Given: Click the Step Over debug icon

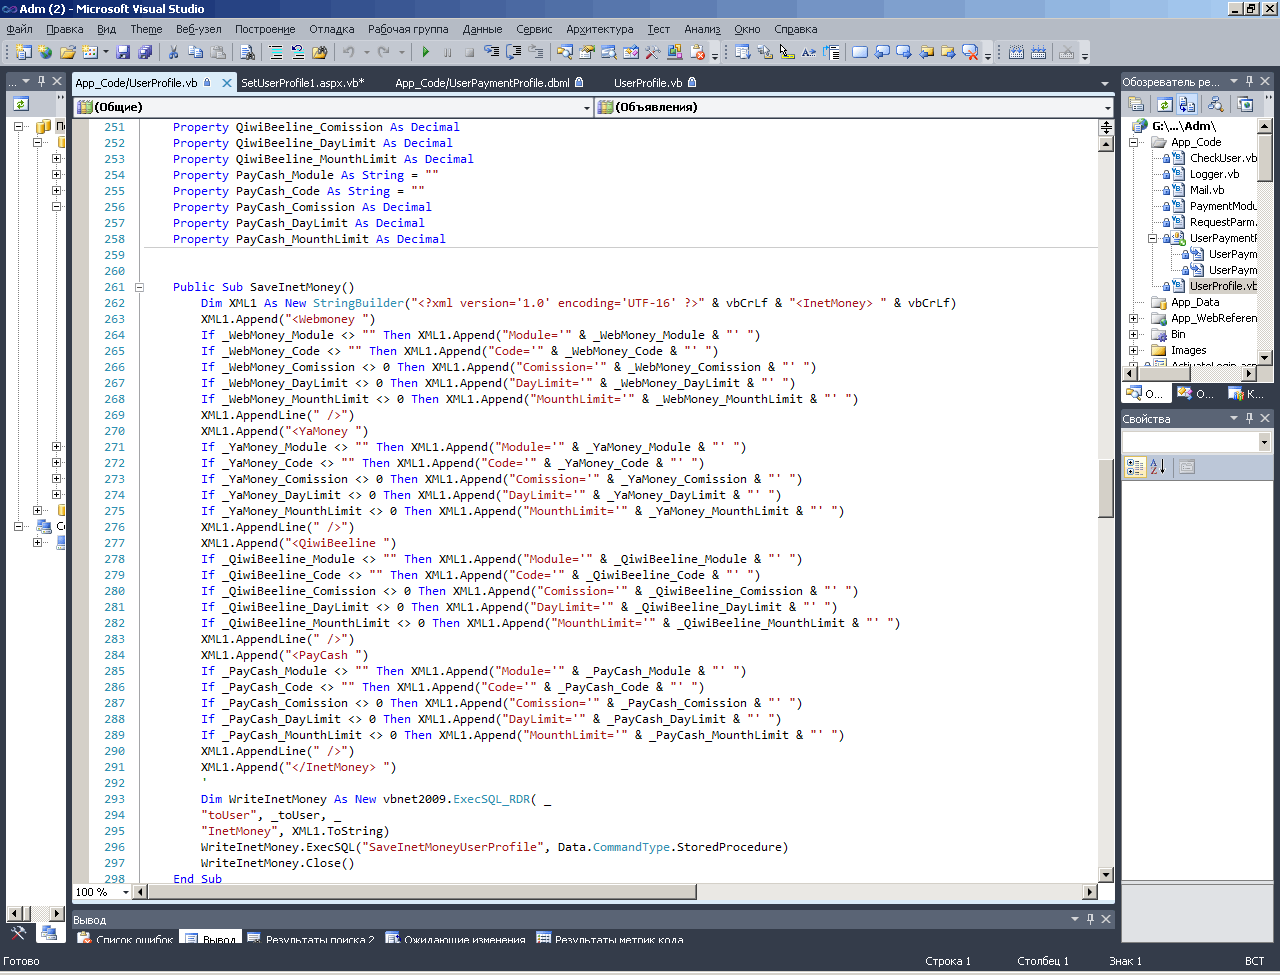Looking at the screenshot, I should click(513, 52).
